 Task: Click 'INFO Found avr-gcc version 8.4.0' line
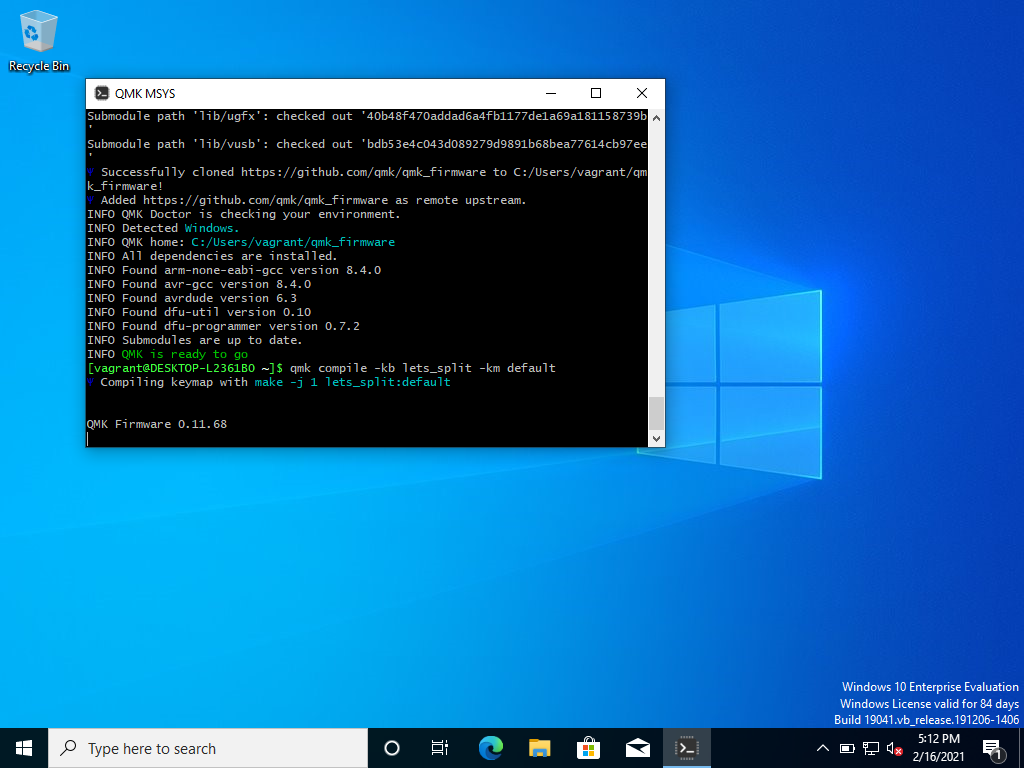199,284
